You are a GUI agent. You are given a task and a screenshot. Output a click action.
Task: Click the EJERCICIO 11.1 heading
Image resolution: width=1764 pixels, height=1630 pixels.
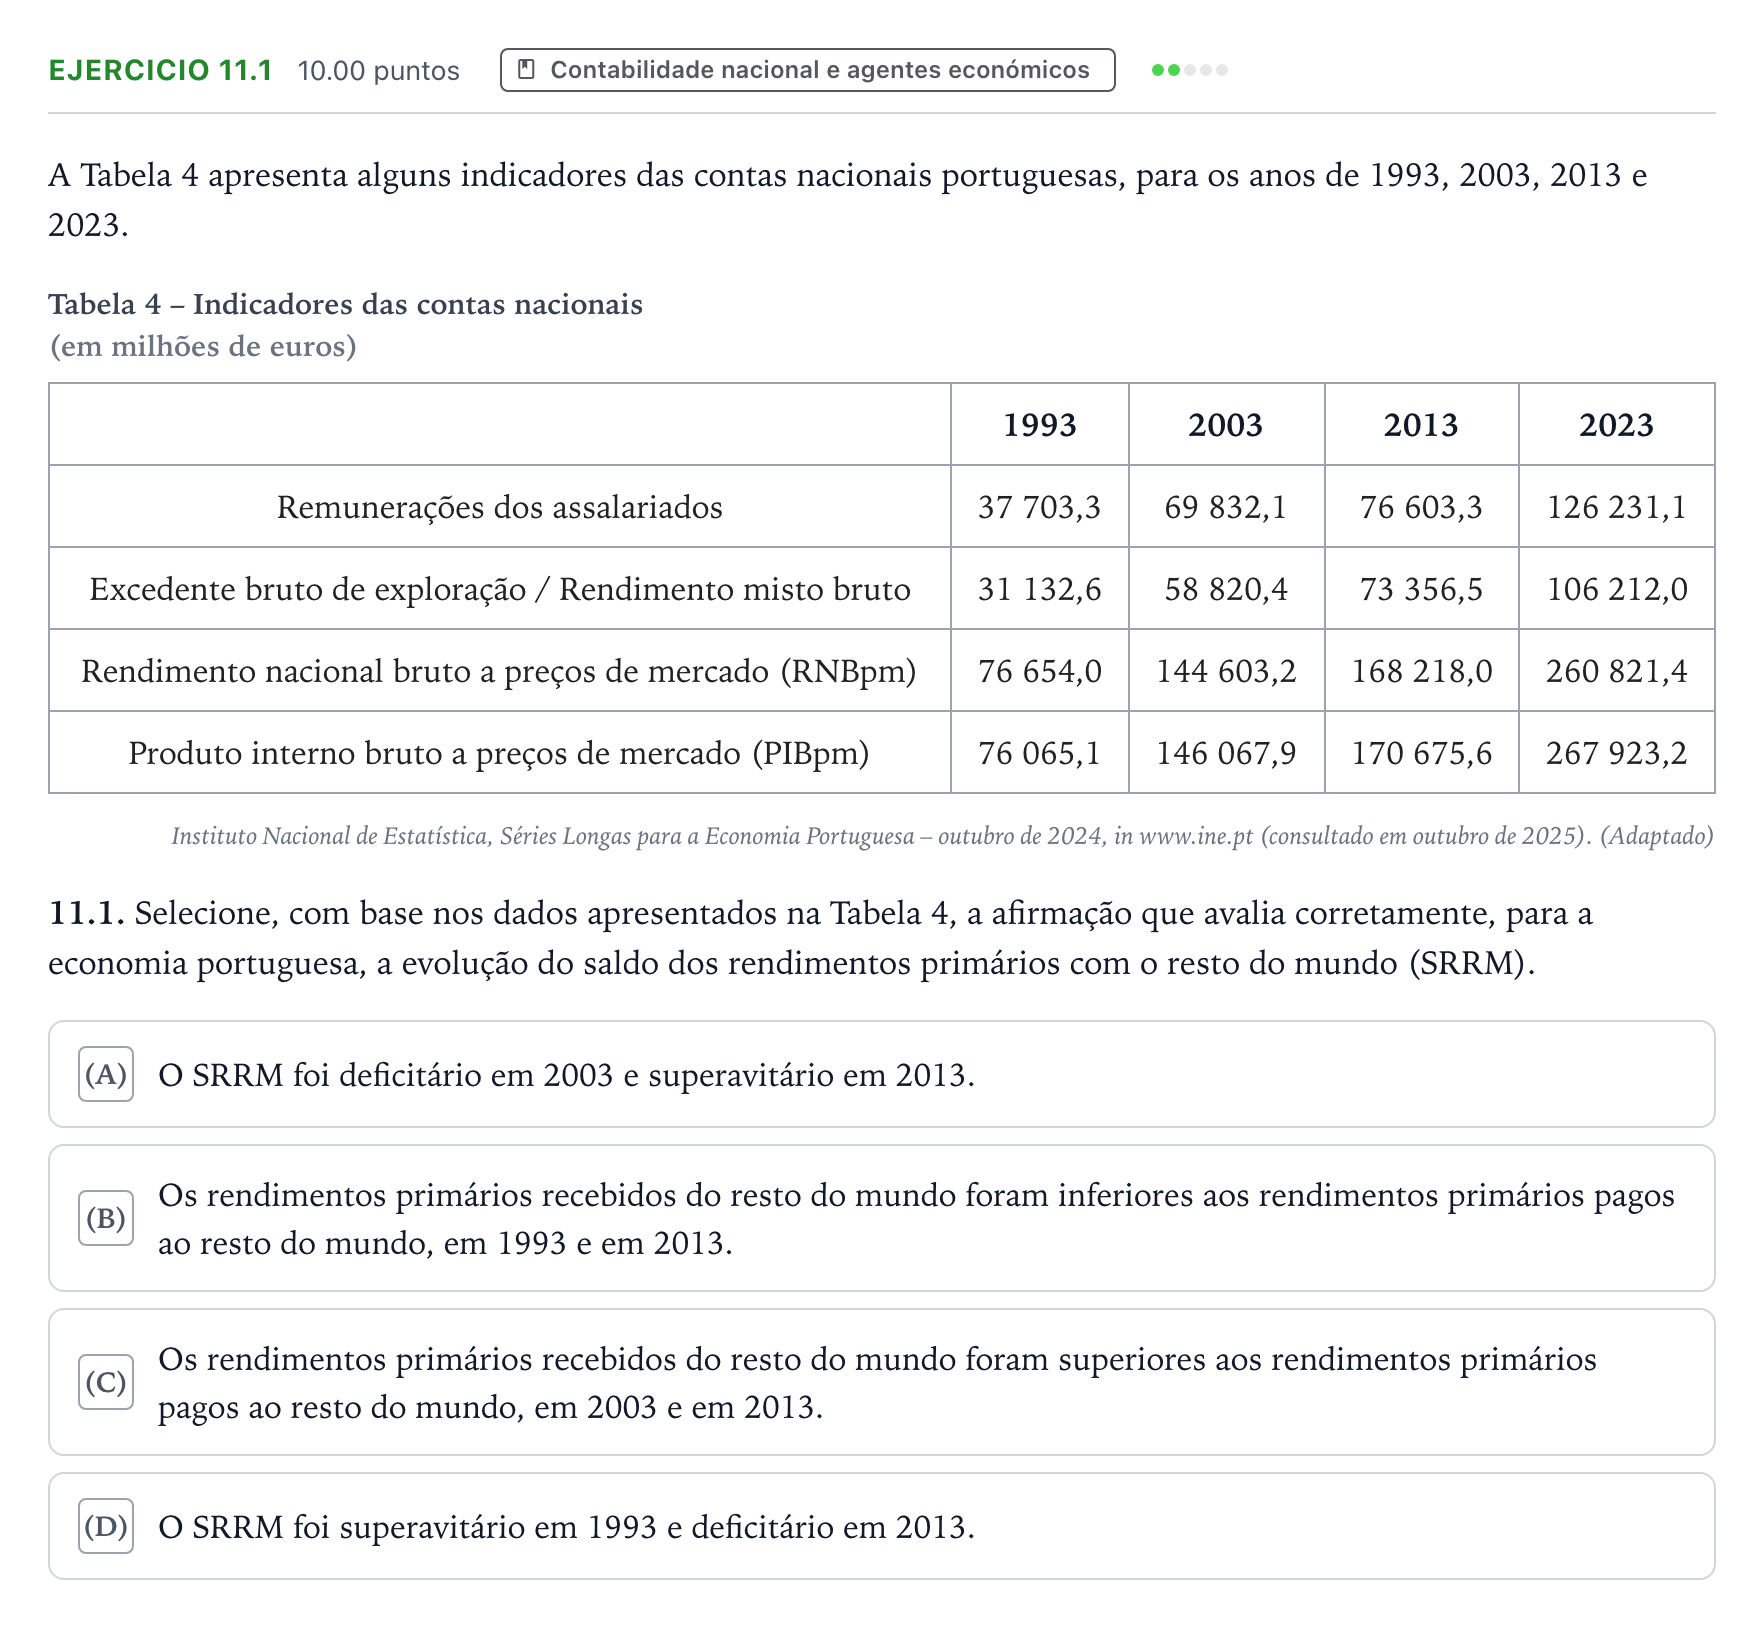click(x=160, y=70)
